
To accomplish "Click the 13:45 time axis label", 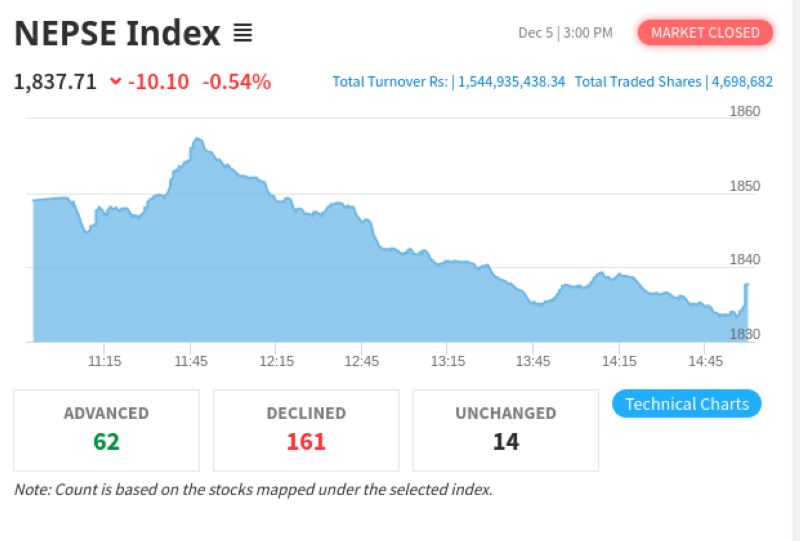I will click(534, 360).
